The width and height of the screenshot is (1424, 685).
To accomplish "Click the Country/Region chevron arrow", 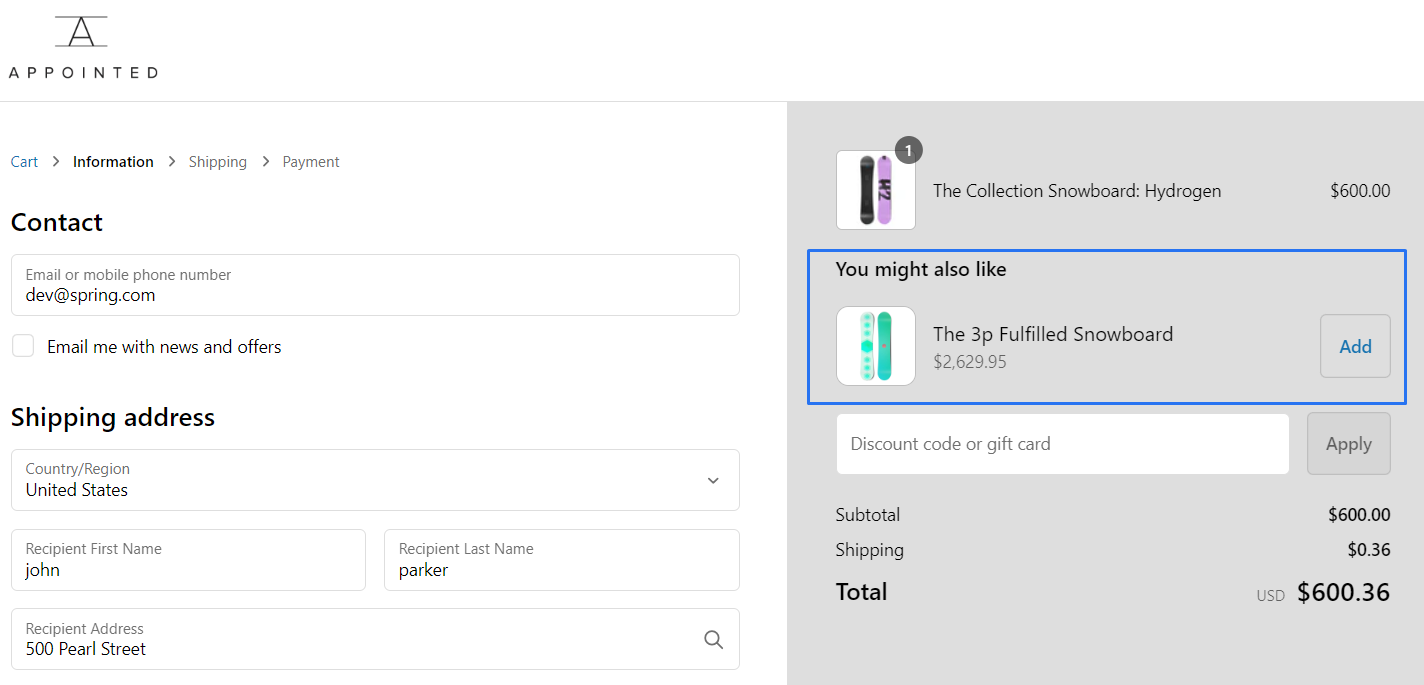I will 713,480.
